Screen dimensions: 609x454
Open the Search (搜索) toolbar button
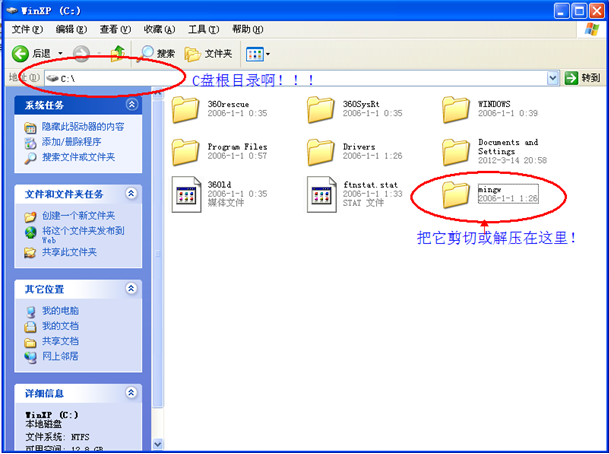point(157,54)
